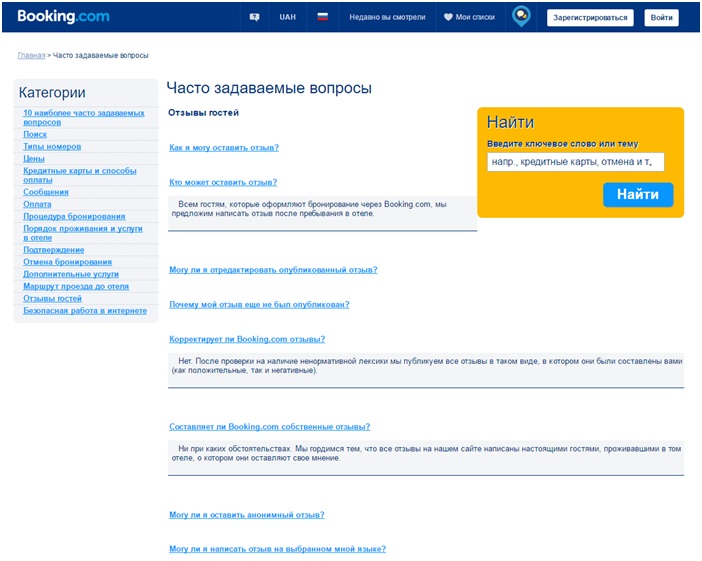Select Маршрут проезда до отеля category

coord(76,286)
